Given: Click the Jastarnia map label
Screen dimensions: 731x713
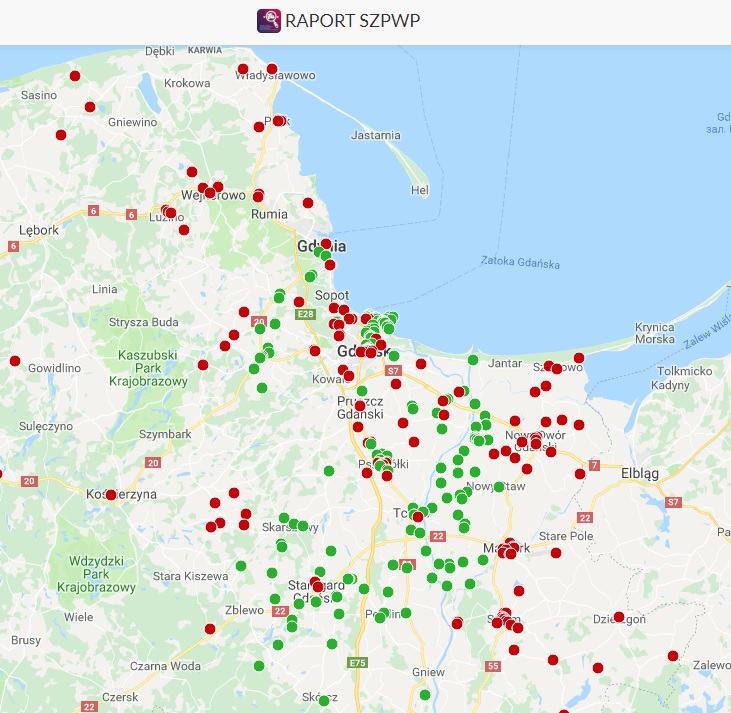Looking at the screenshot, I should point(375,135).
